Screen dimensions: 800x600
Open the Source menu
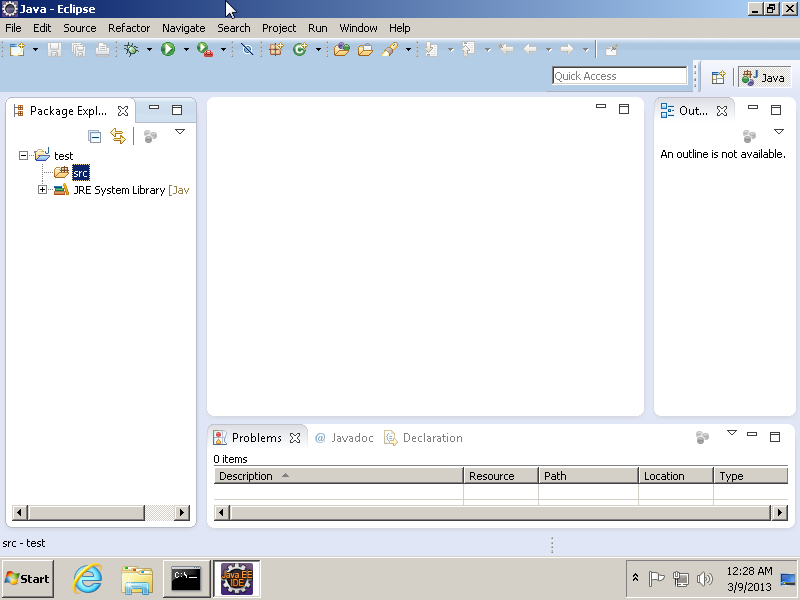[x=80, y=28]
